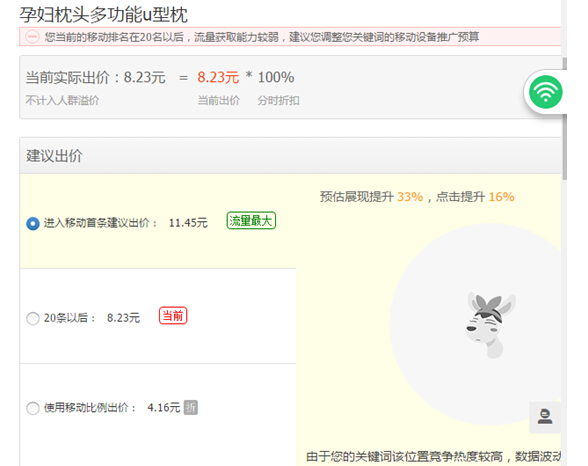The image size is (588, 466).
Task: Open the customer service agent icon
Action: tap(544, 417)
